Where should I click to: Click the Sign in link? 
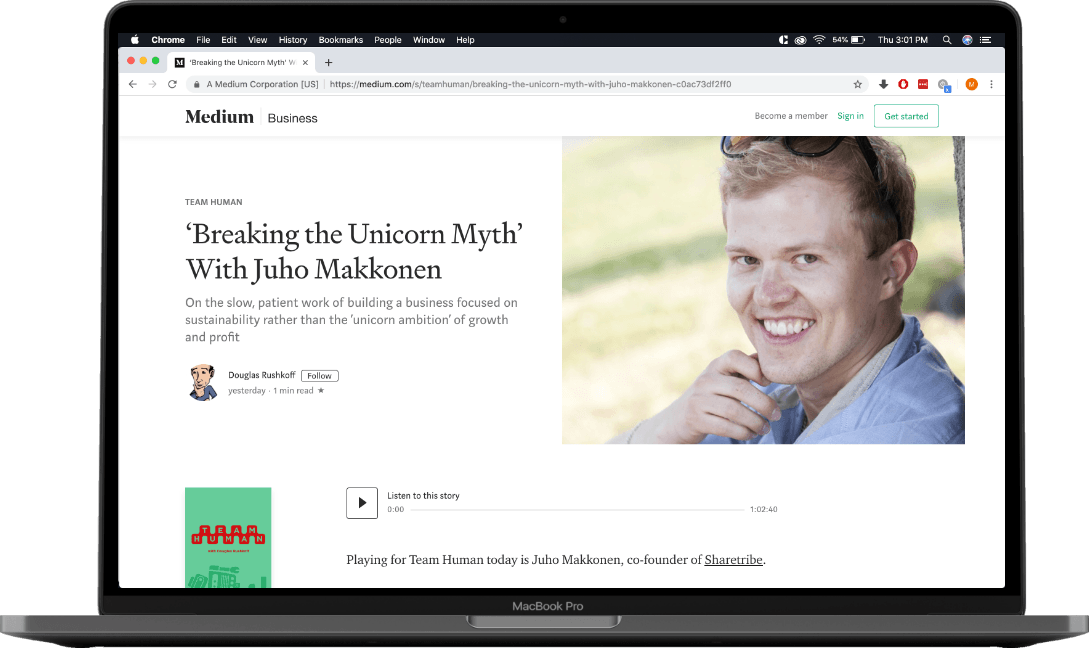click(x=850, y=117)
